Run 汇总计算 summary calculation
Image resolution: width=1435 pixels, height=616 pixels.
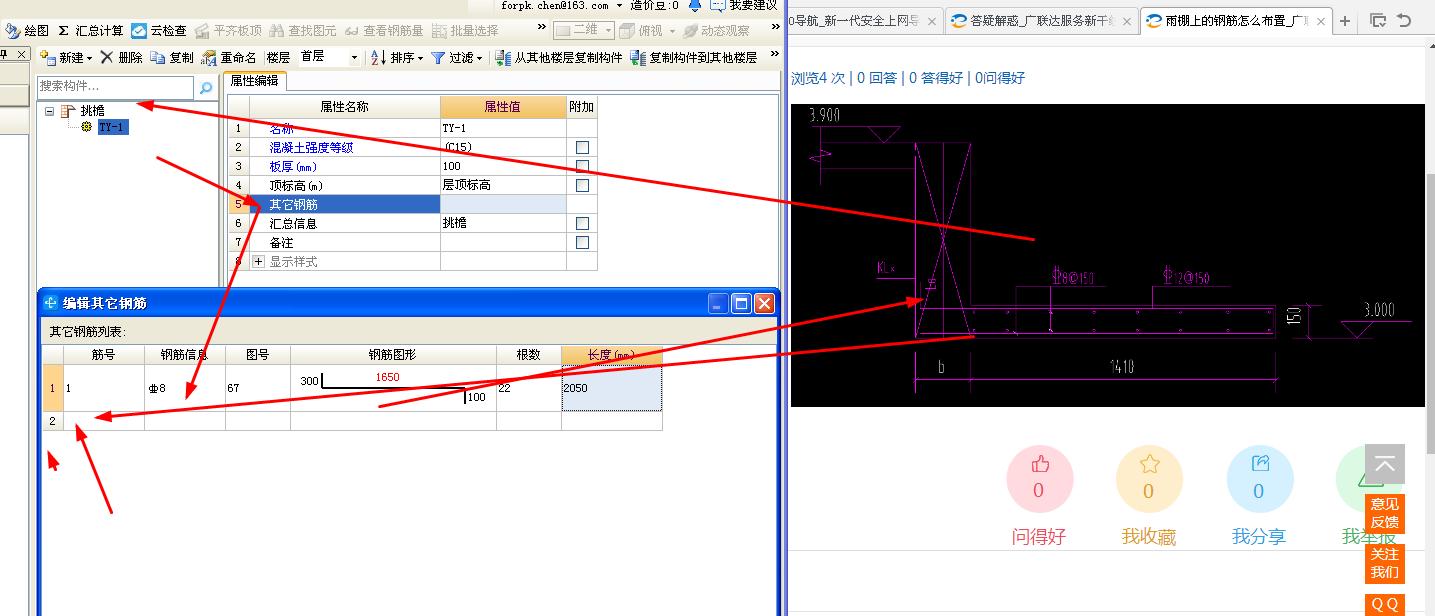point(90,31)
